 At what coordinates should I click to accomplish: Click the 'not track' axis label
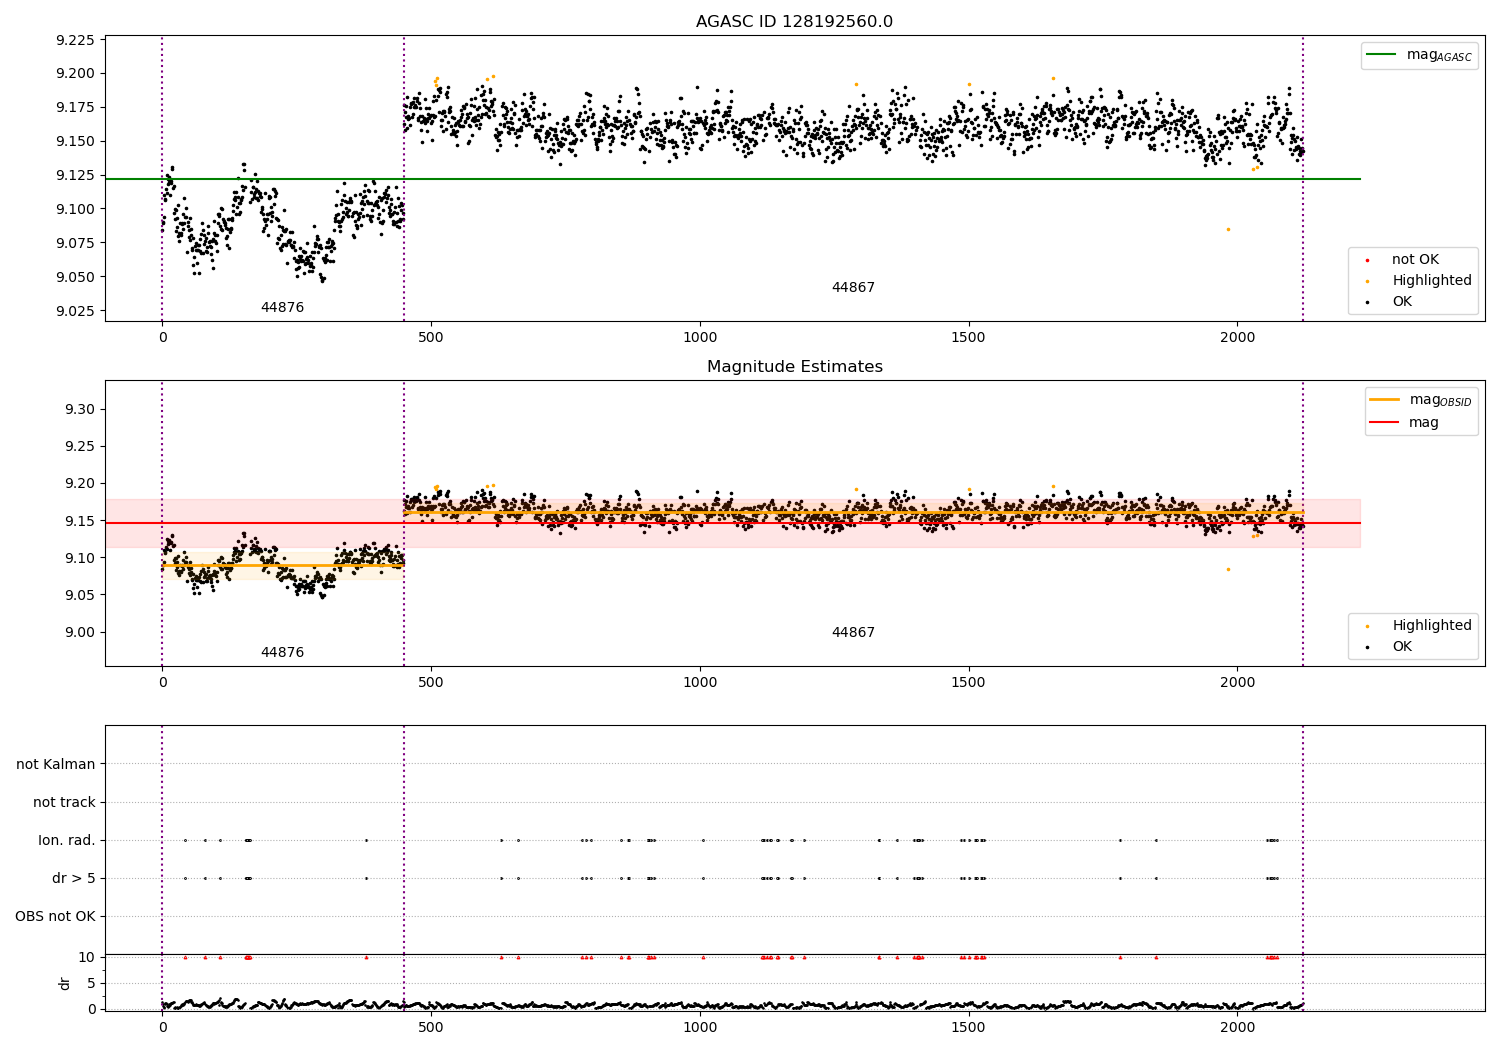[64, 802]
